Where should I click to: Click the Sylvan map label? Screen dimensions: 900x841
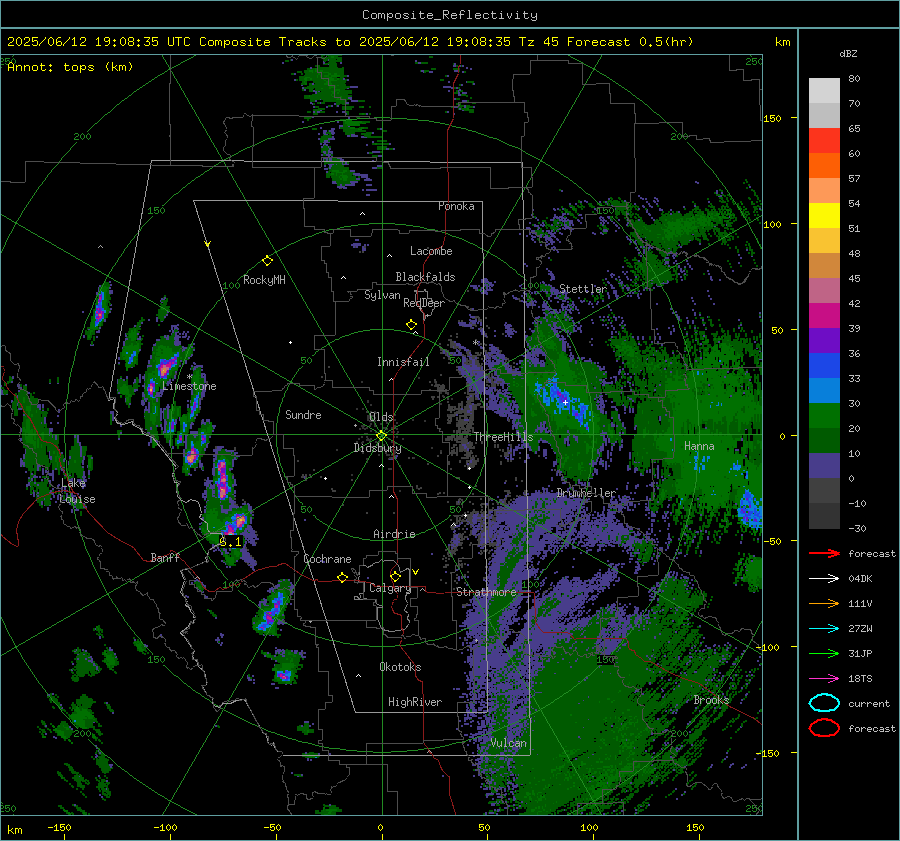click(x=382, y=295)
